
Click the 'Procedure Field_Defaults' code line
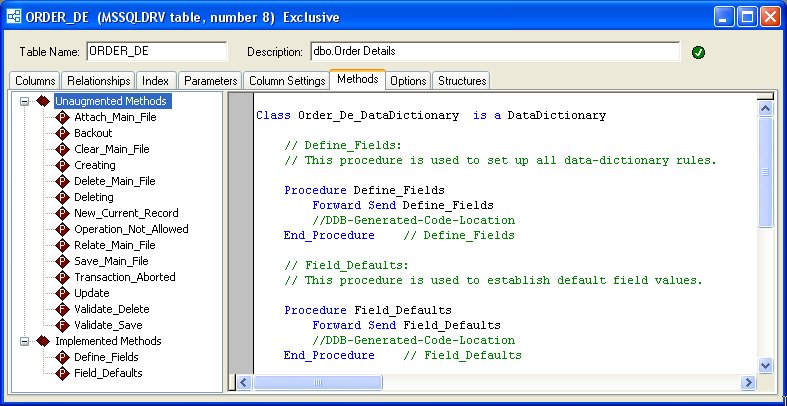(x=368, y=310)
